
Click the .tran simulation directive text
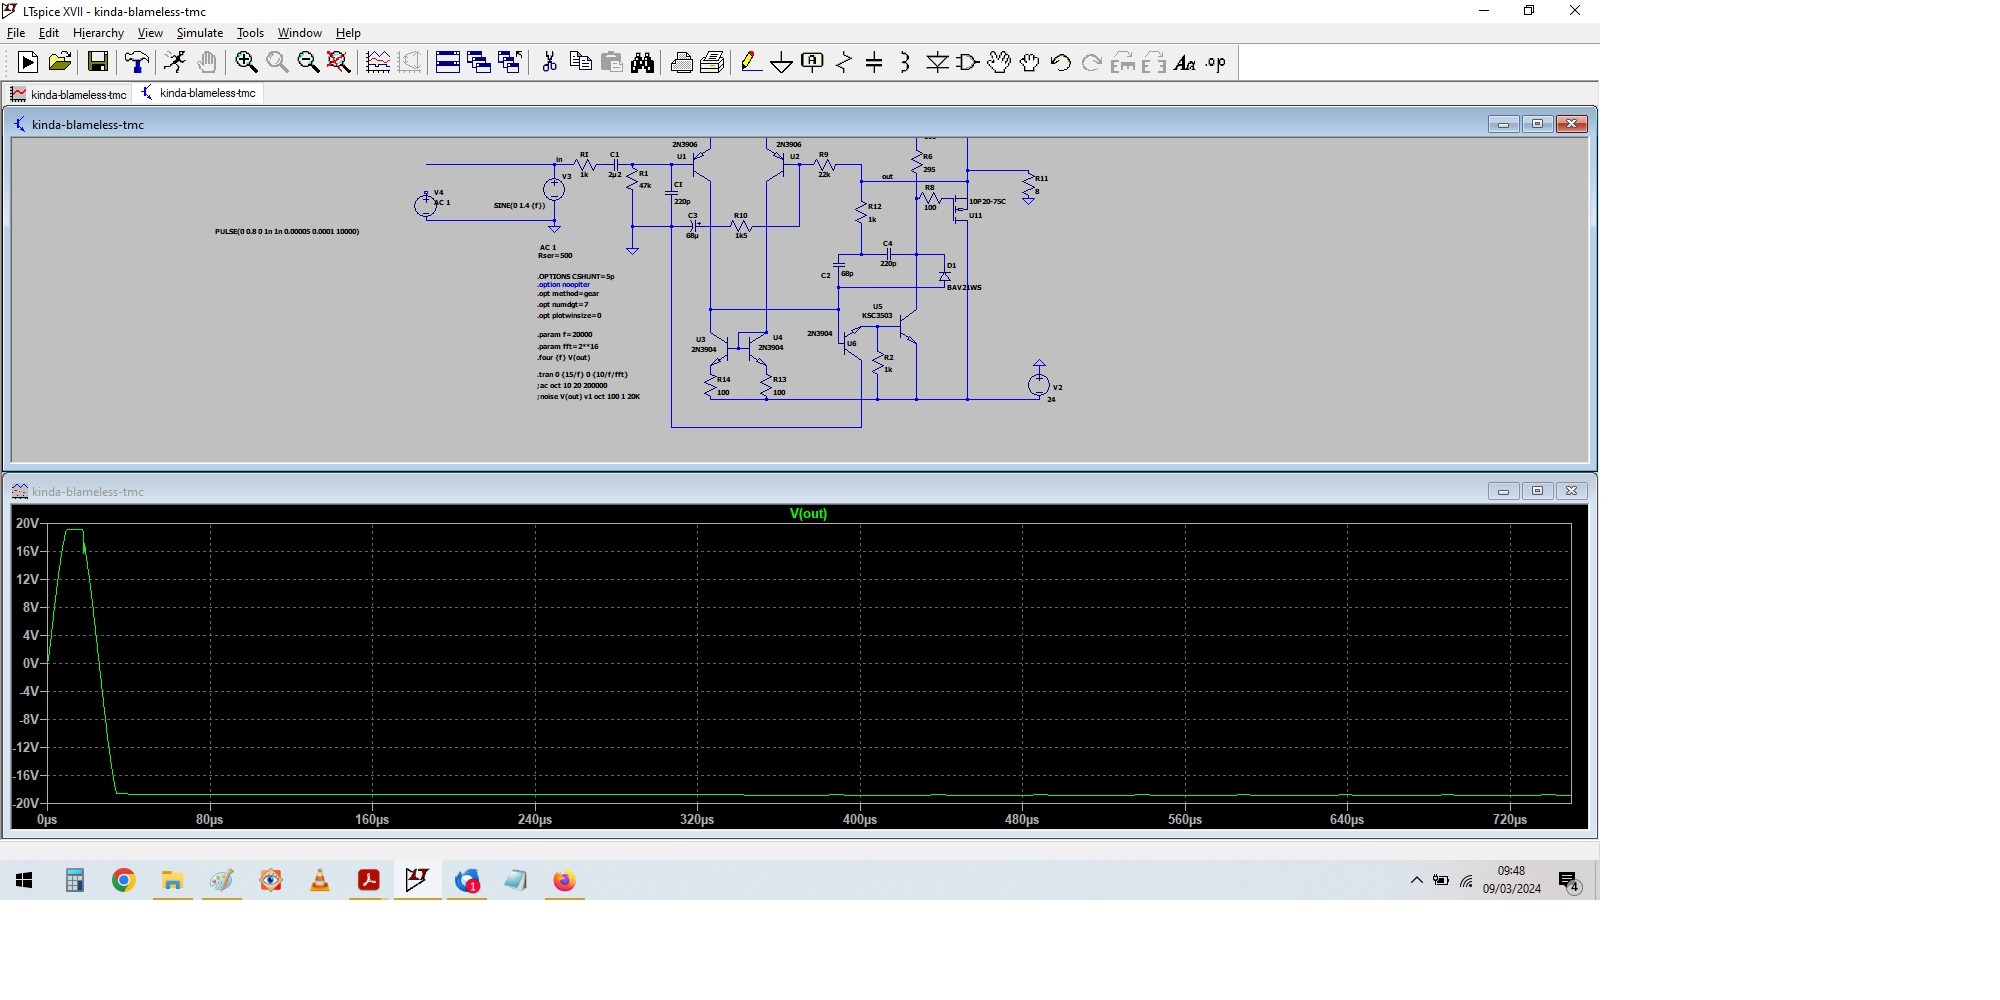click(x=582, y=375)
